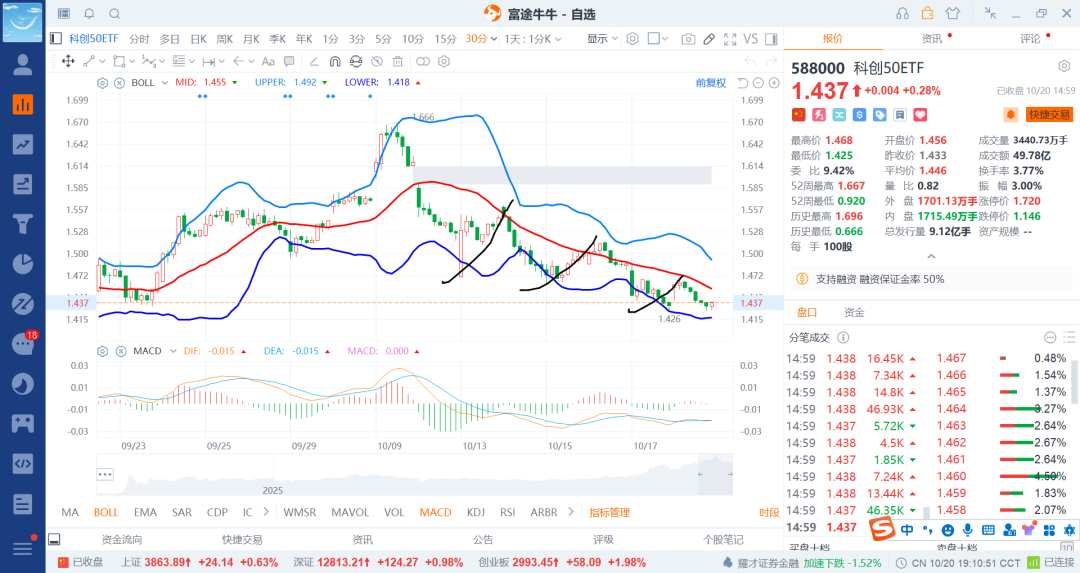Image resolution: width=1080 pixels, height=573 pixels.
Task: Toggle the KDJ indicator on
Action: (x=474, y=512)
